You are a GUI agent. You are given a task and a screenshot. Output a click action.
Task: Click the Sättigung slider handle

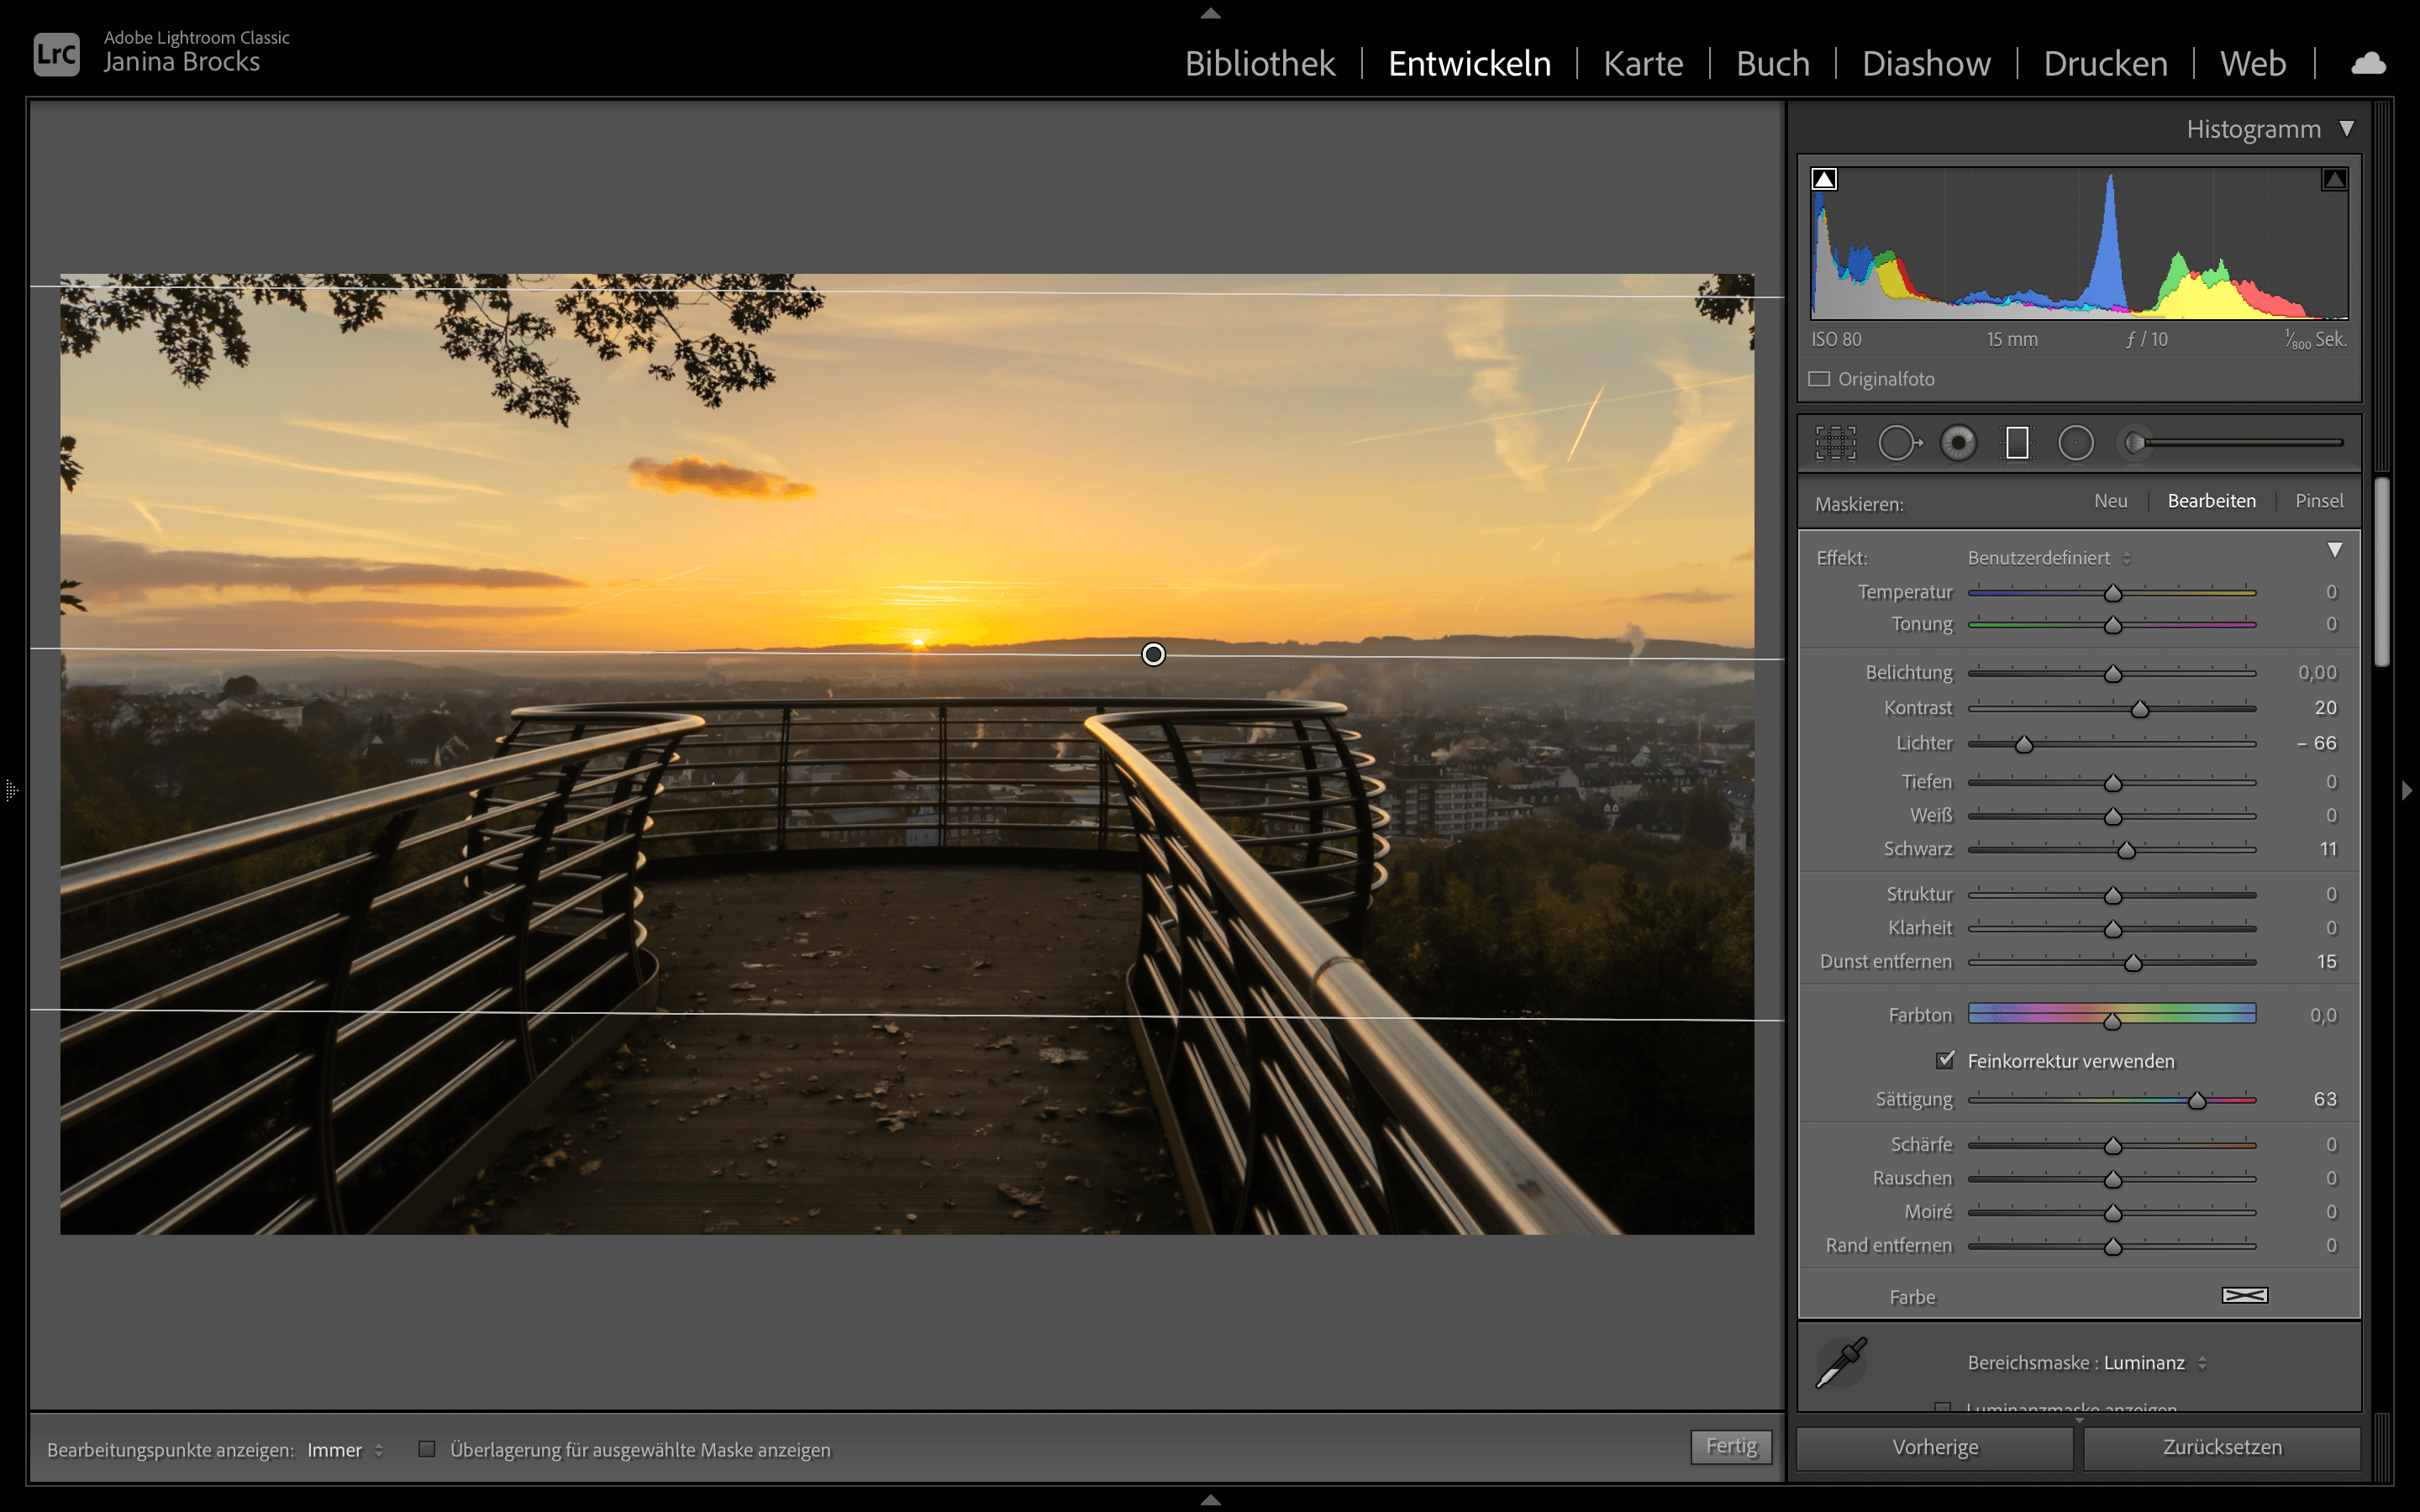2196,1101
